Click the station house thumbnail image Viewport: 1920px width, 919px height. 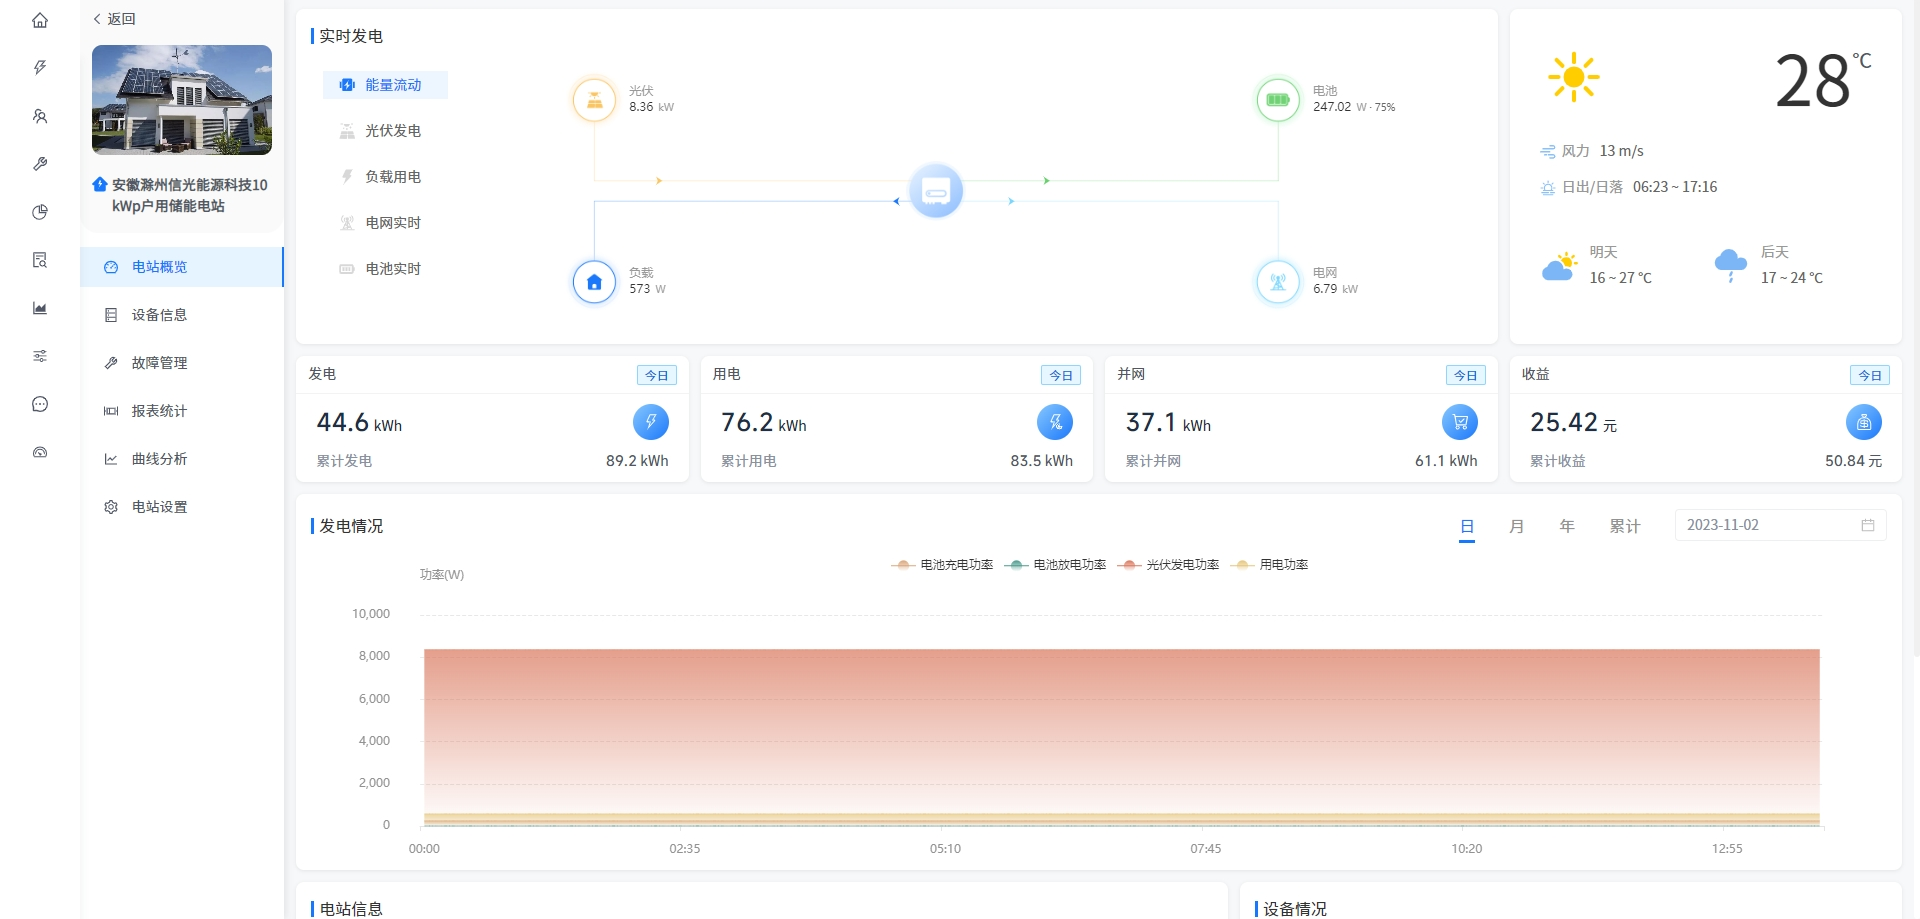point(182,100)
